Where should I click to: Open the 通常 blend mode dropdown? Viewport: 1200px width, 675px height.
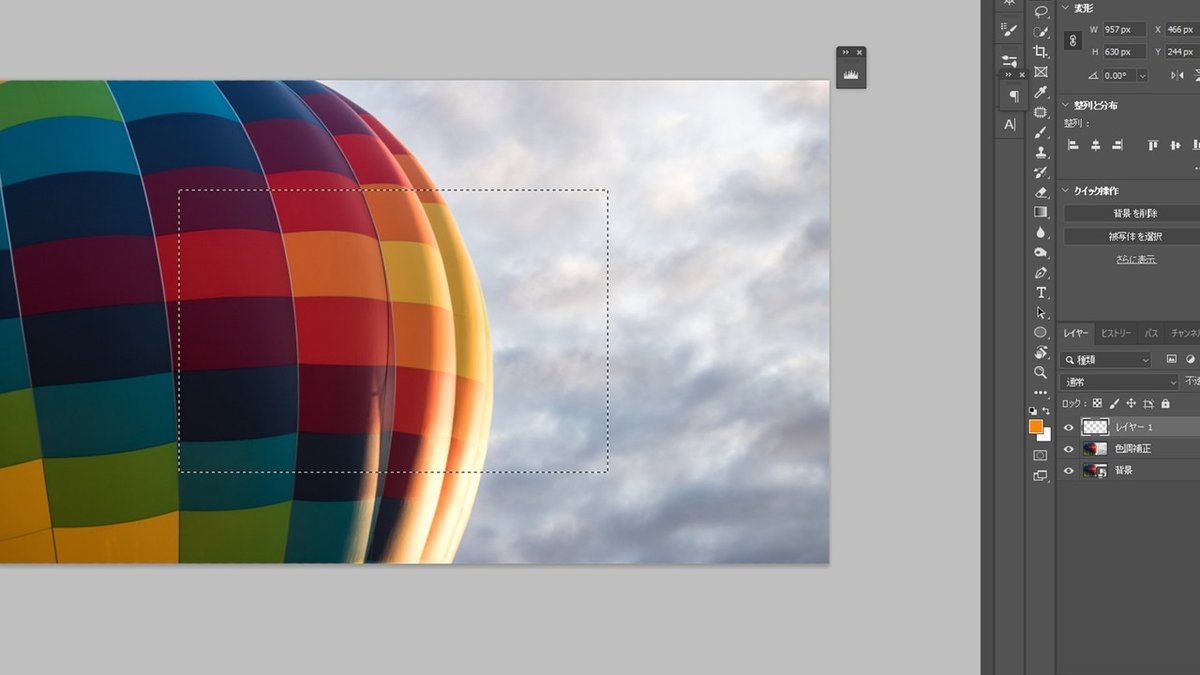[1120, 381]
